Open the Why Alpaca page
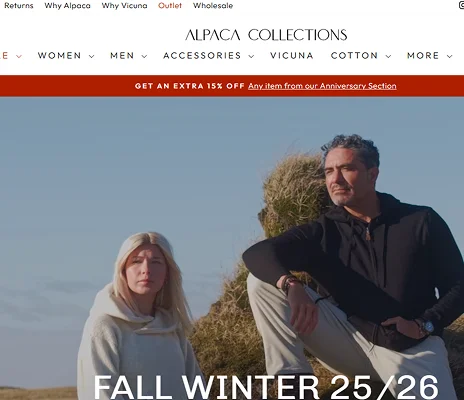This screenshot has height=400, width=464. 68,6
